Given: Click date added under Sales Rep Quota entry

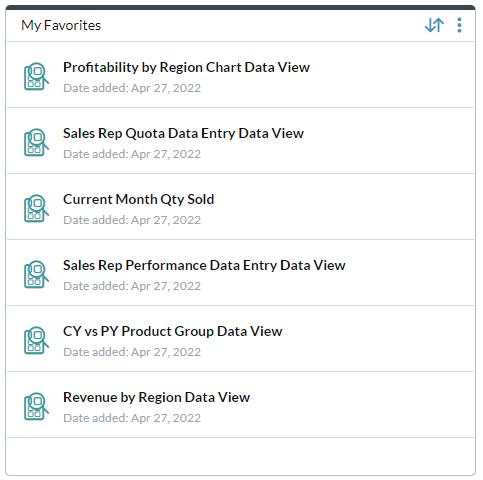Looking at the screenshot, I should pyautogui.click(x=132, y=154).
